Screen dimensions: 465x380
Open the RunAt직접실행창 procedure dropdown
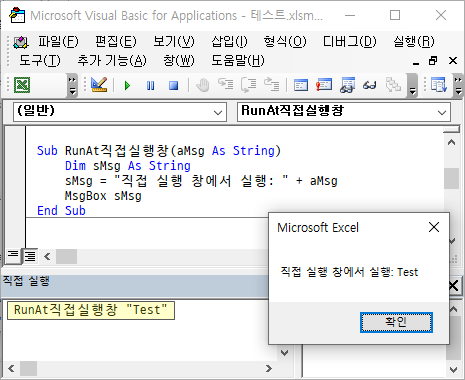click(344, 112)
